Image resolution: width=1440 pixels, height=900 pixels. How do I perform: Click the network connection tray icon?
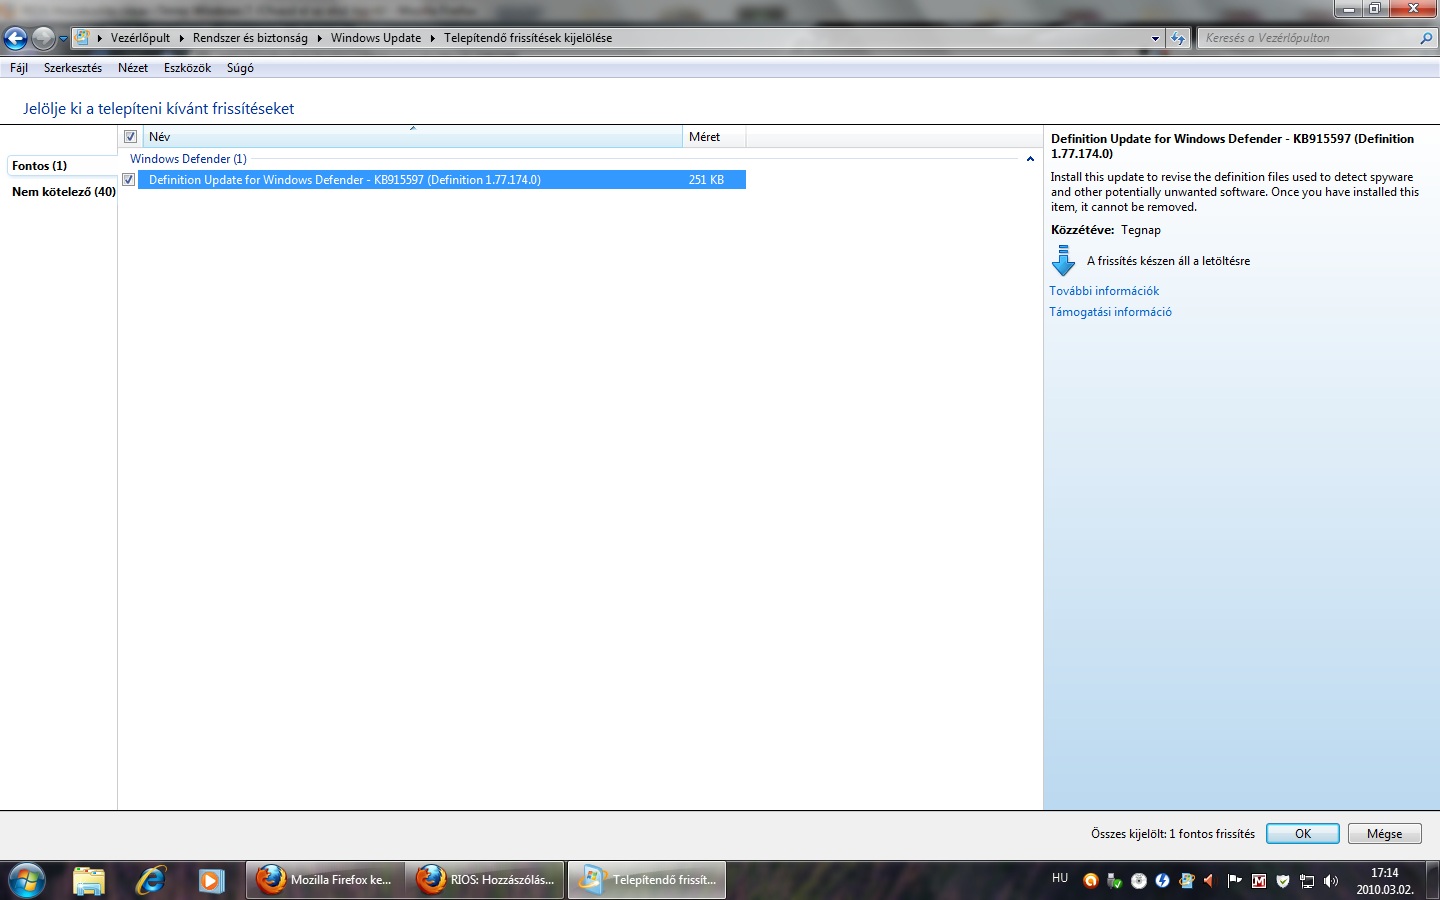[x=1306, y=881]
